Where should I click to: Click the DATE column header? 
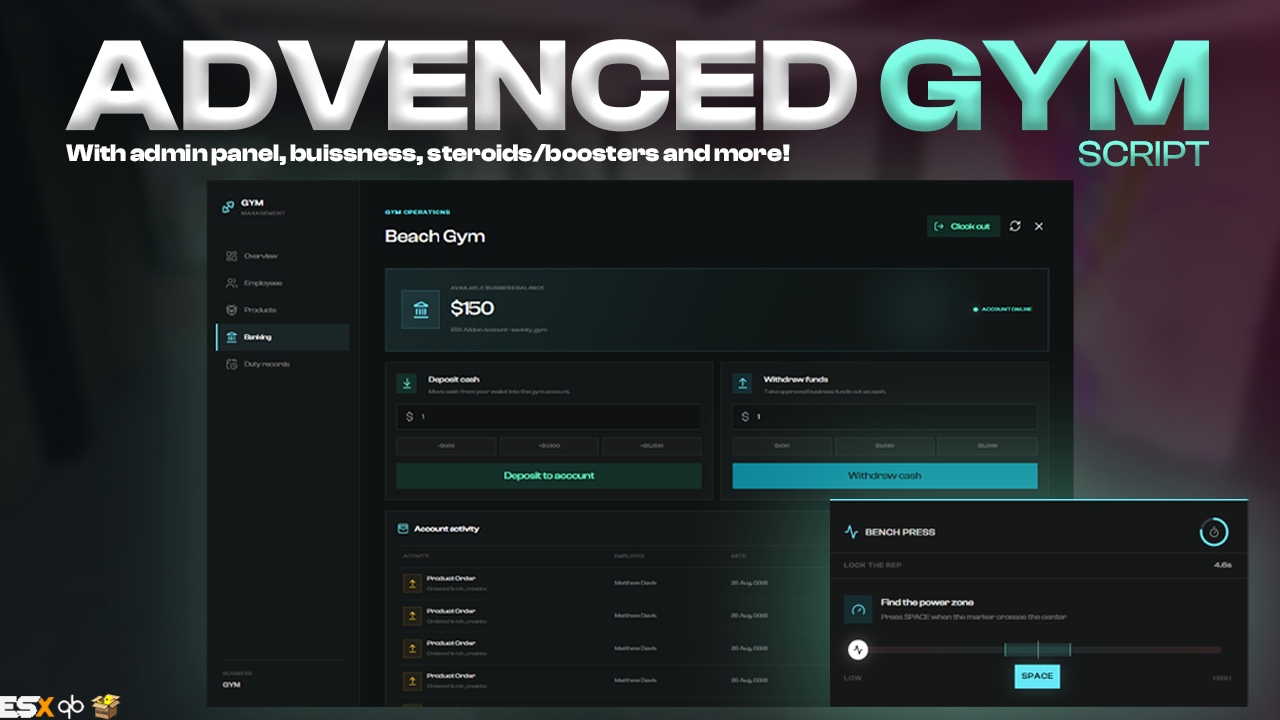[x=738, y=555]
